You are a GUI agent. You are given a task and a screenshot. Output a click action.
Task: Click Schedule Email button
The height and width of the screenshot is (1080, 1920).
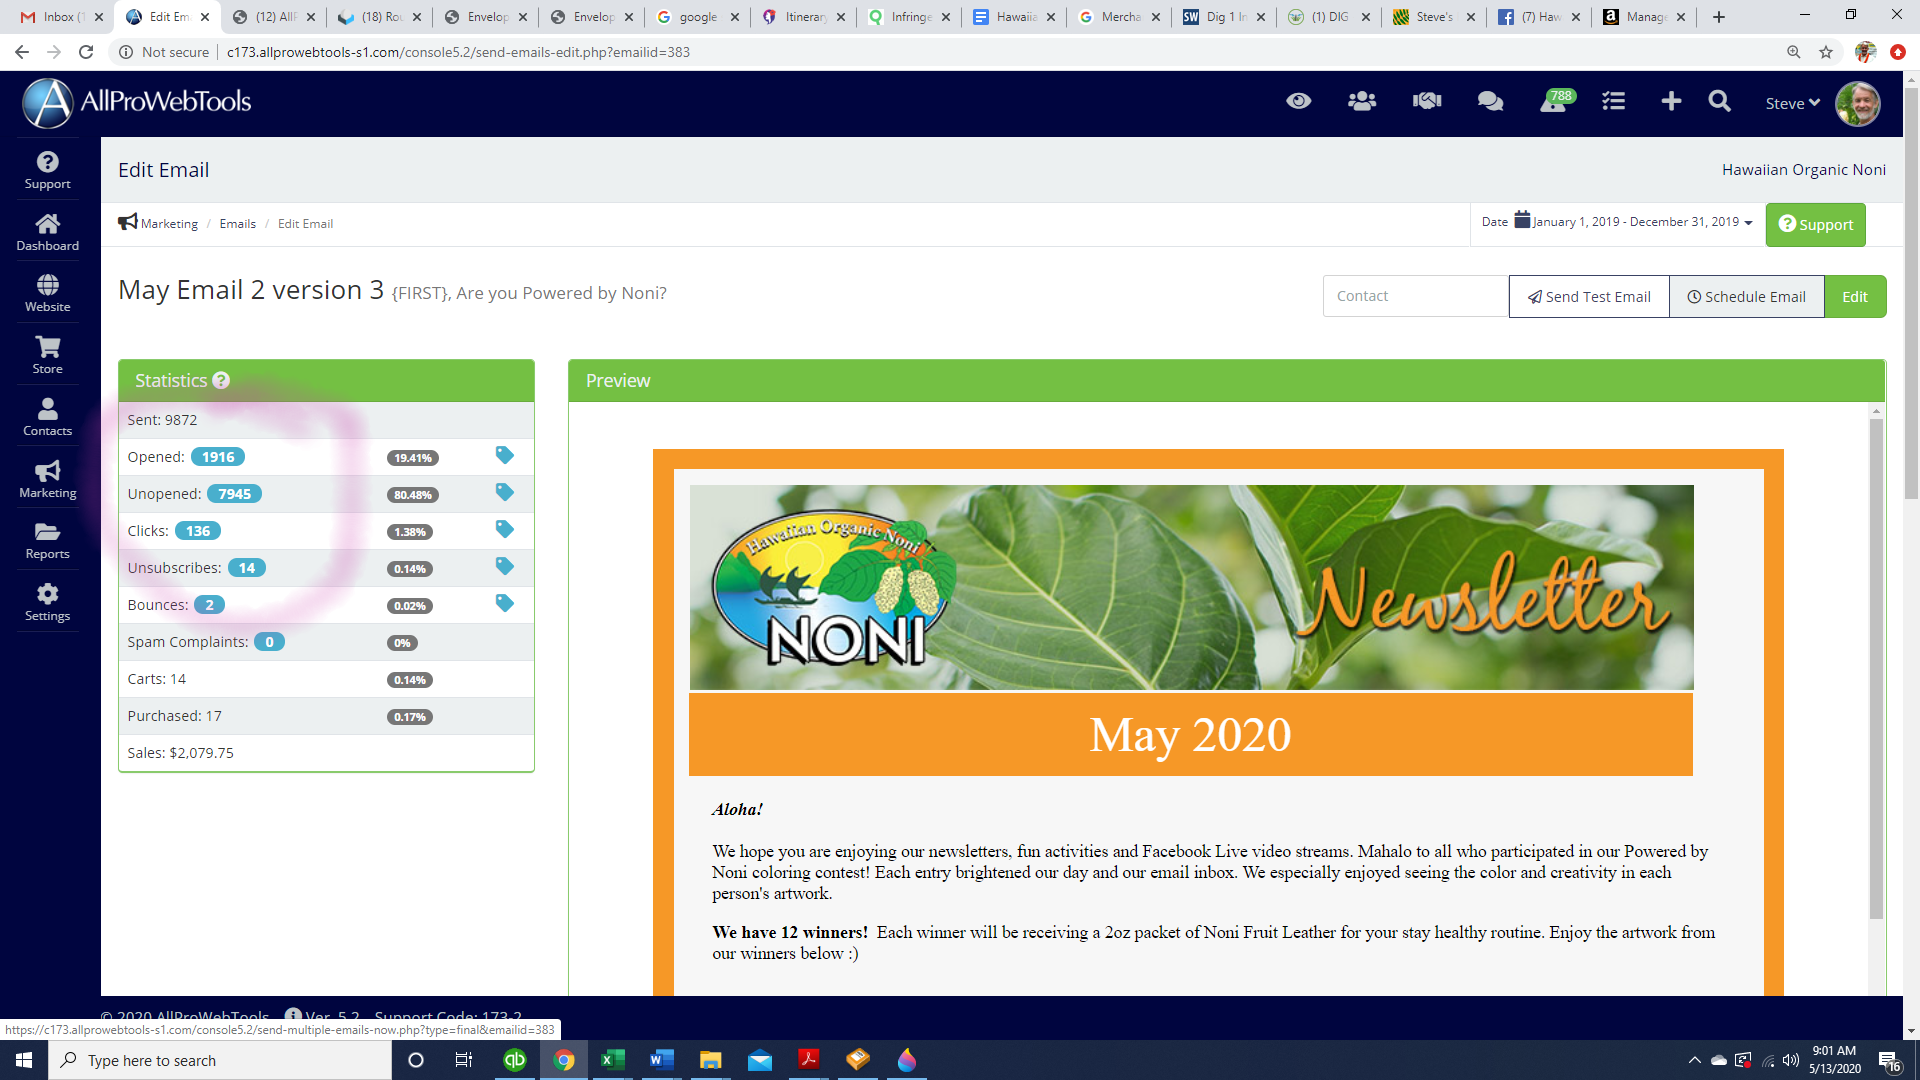tap(1746, 296)
